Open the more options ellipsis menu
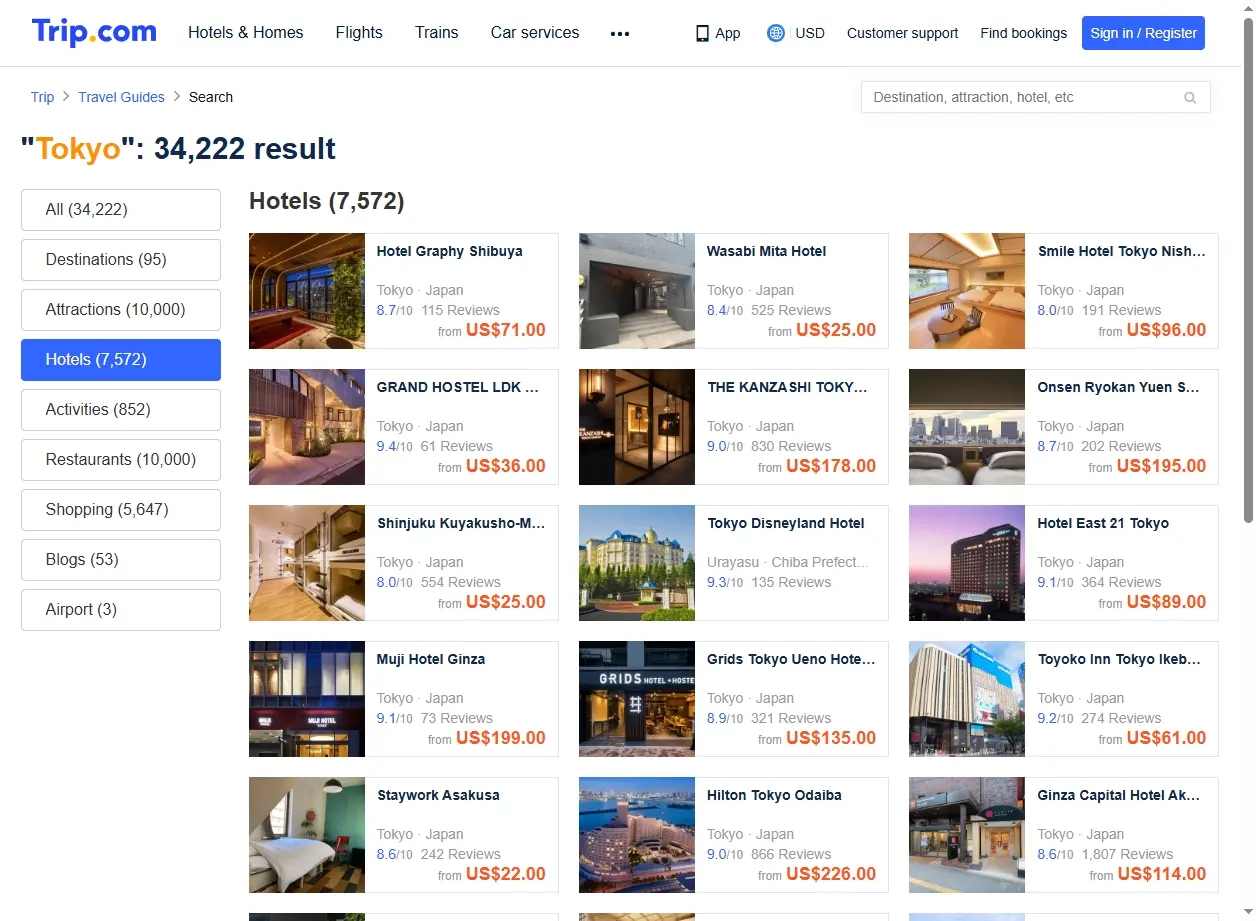Viewport: 1256px width, 921px height. pyautogui.click(x=620, y=33)
